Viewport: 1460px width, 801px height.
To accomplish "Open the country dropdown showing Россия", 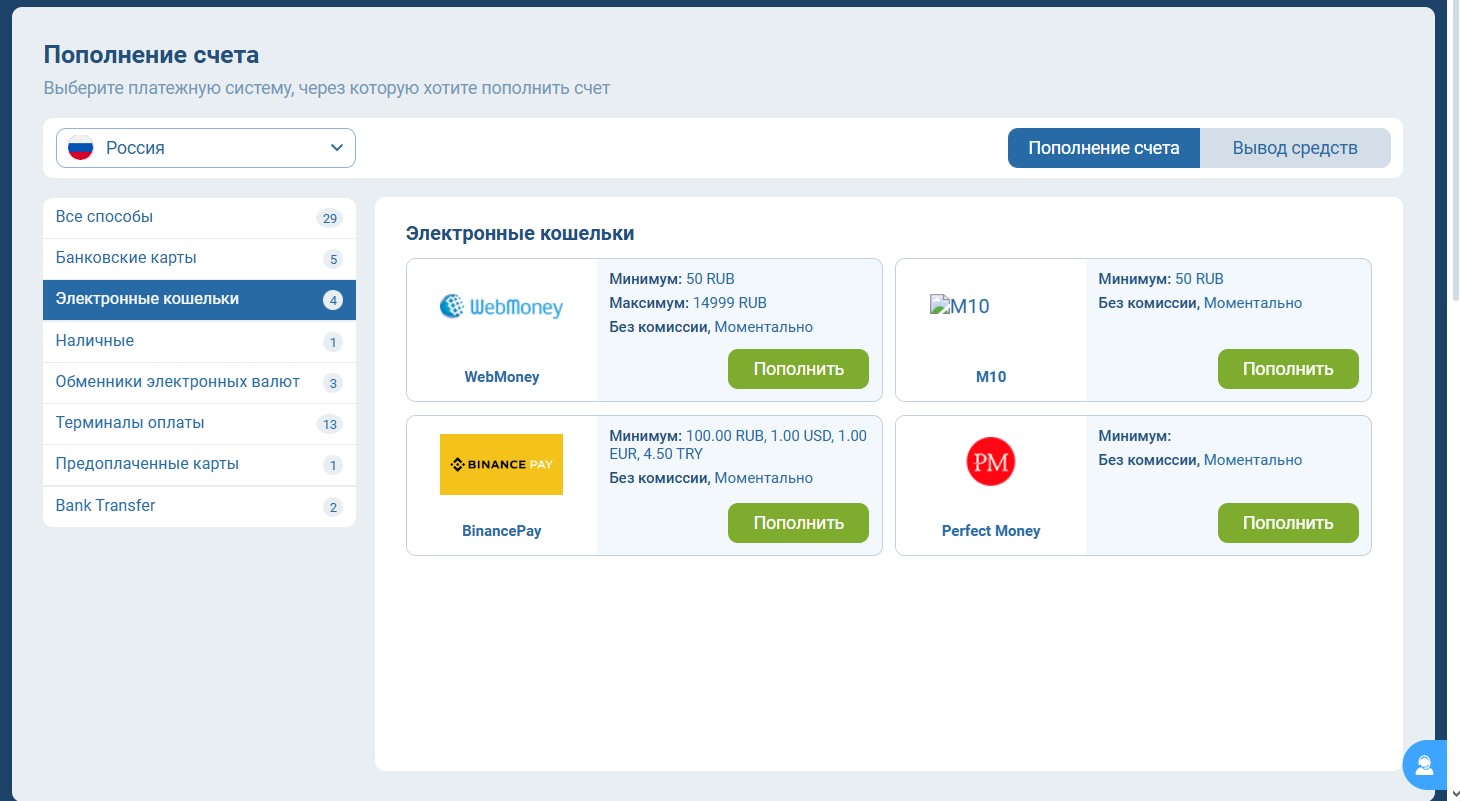I will 206,148.
